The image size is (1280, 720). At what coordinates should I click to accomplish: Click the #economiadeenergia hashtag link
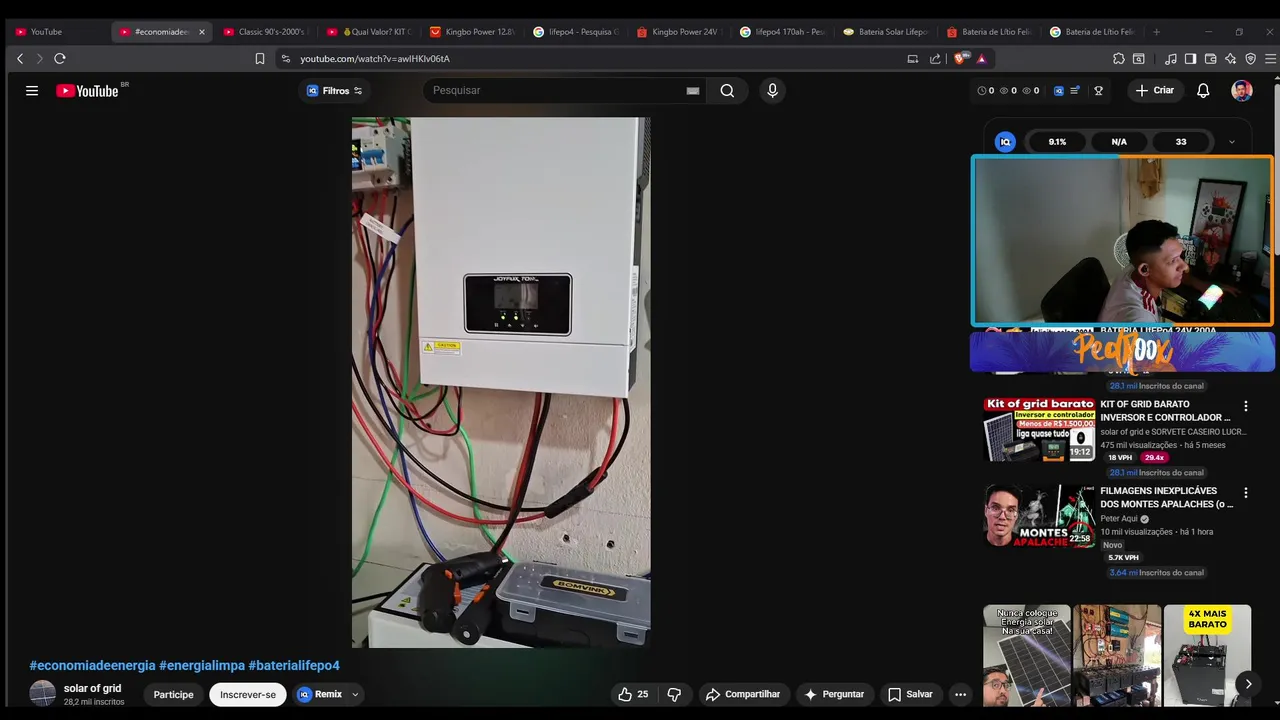[x=93, y=665]
